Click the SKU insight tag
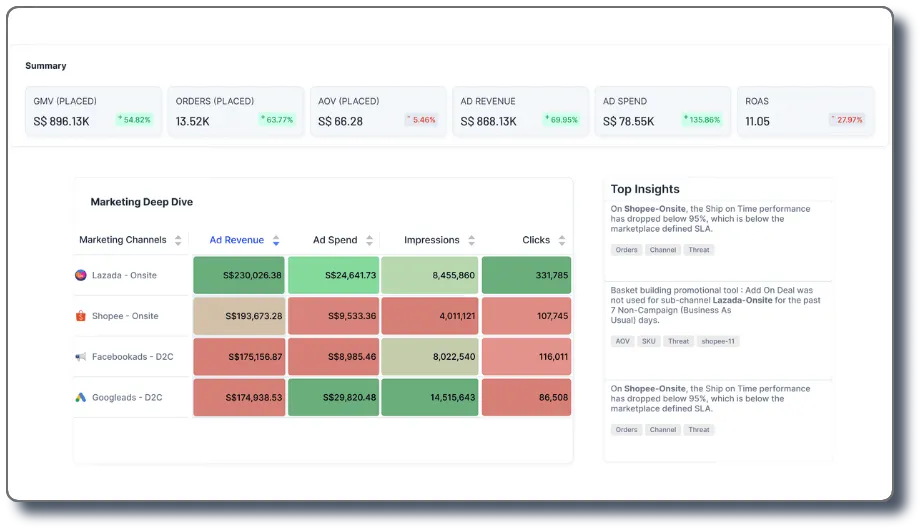924x532 pixels. coord(649,341)
